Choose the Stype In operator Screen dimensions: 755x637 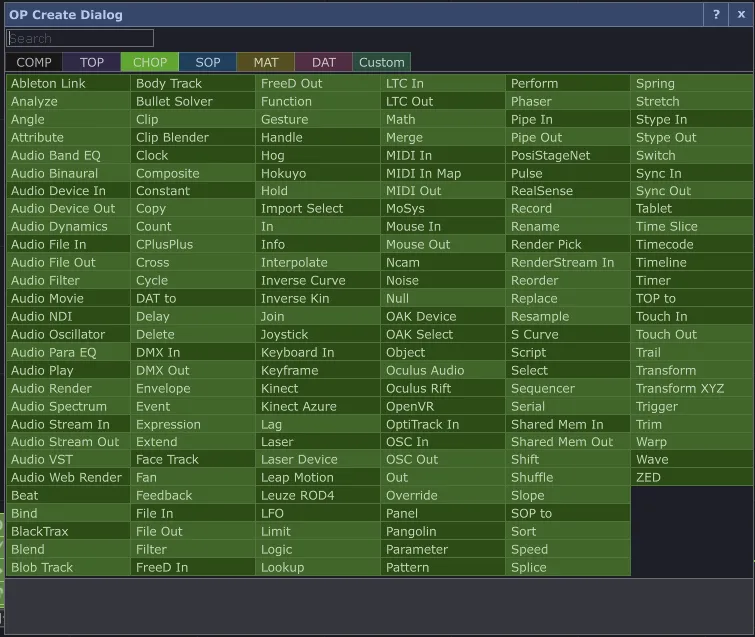[692, 119]
